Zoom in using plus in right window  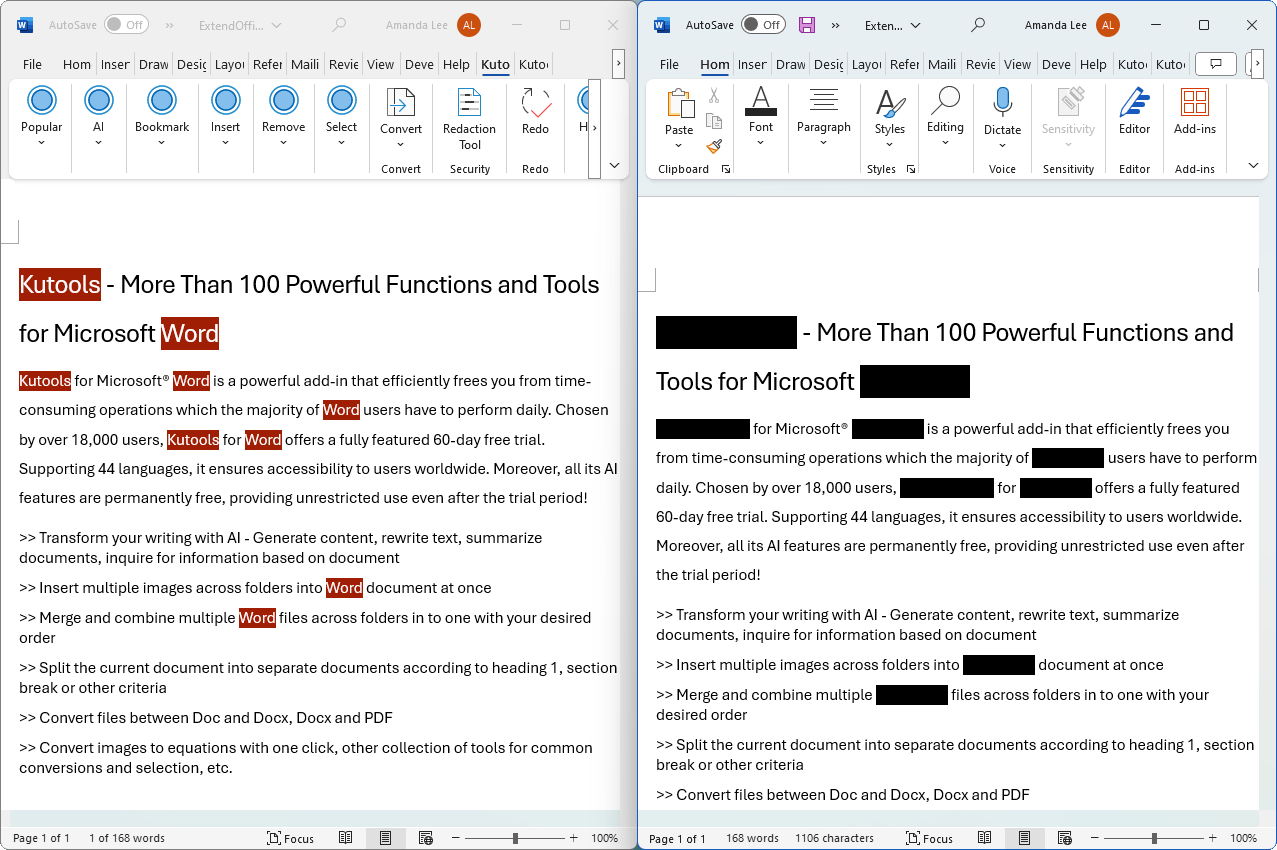tap(1213, 838)
